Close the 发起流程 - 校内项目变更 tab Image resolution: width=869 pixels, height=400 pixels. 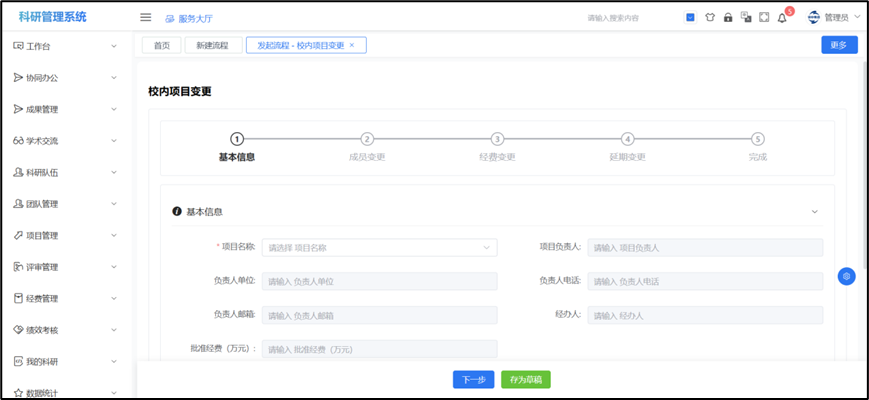352,45
